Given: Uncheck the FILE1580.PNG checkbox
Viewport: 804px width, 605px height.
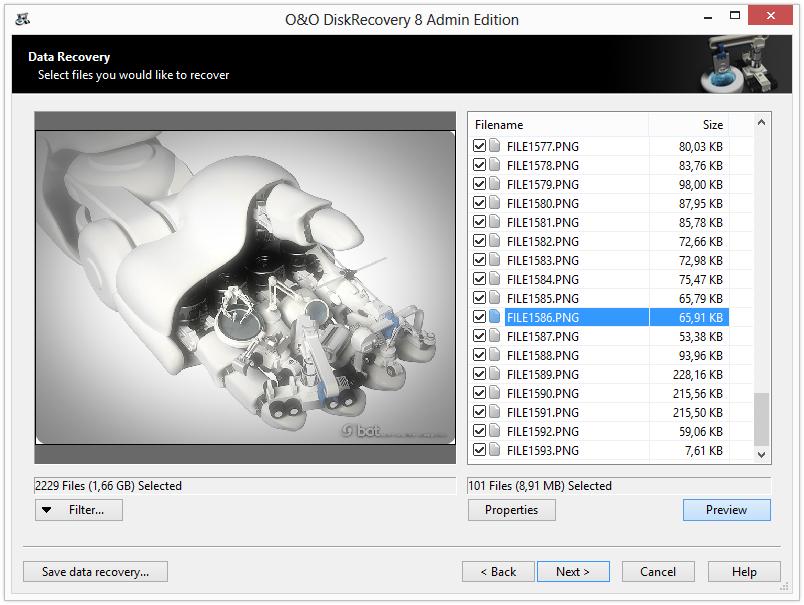Looking at the screenshot, I should coord(479,203).
